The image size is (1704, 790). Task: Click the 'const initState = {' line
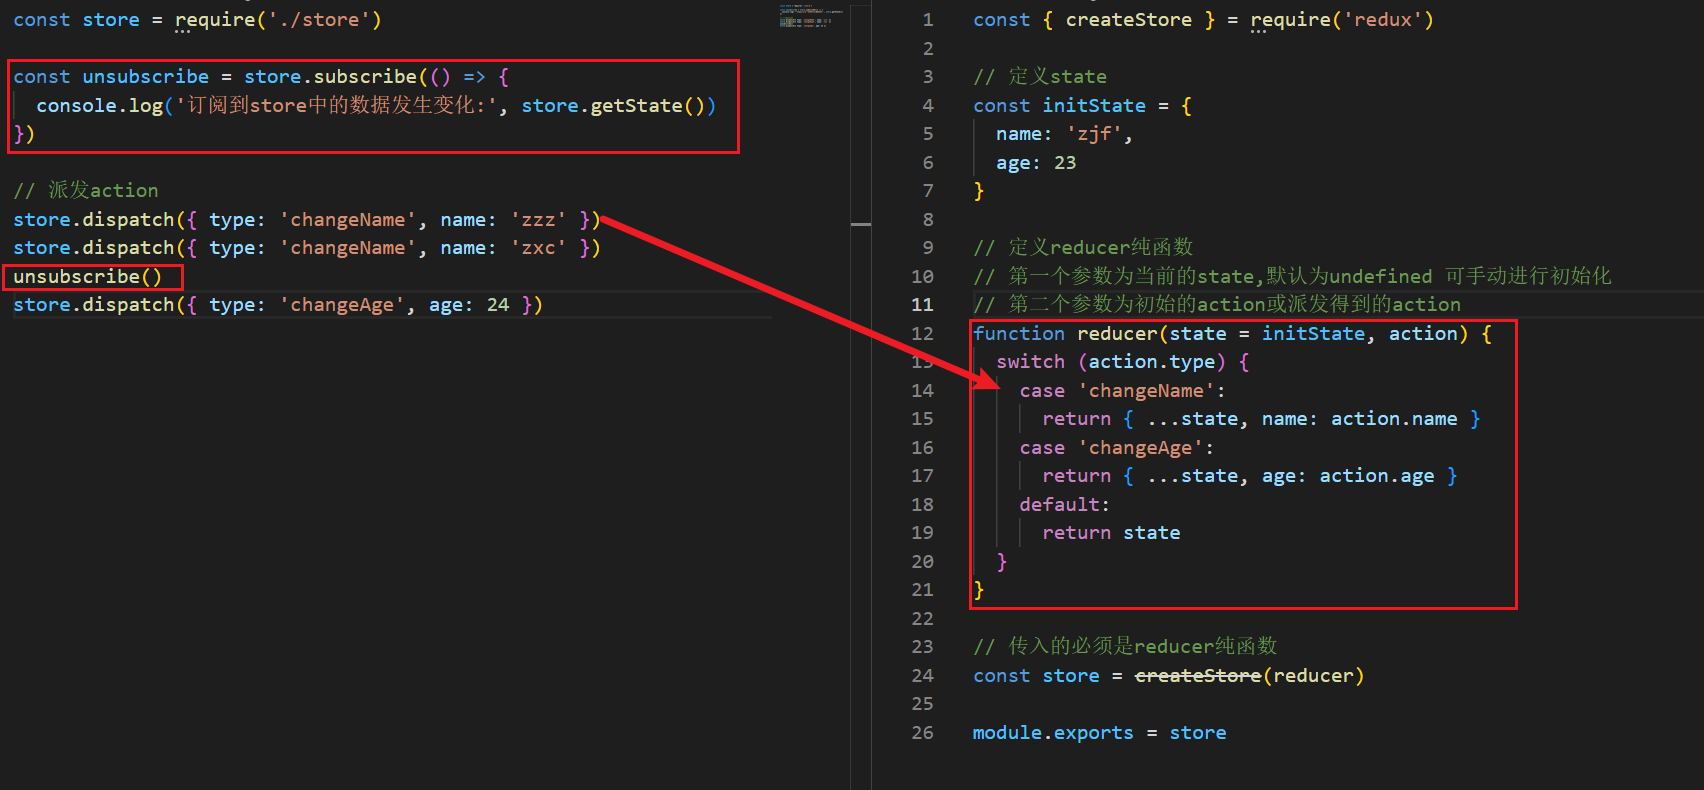[x=1082, y=106]
